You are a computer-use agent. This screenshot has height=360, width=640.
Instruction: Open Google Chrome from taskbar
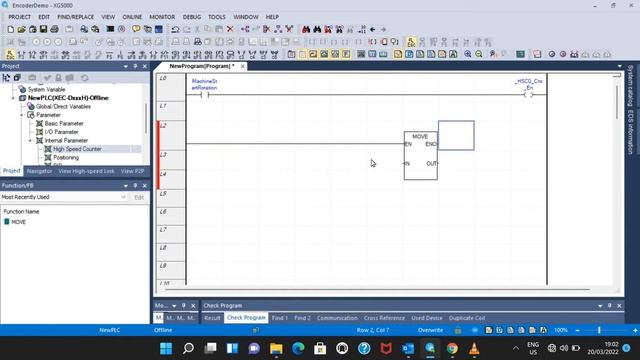[452, 348]
